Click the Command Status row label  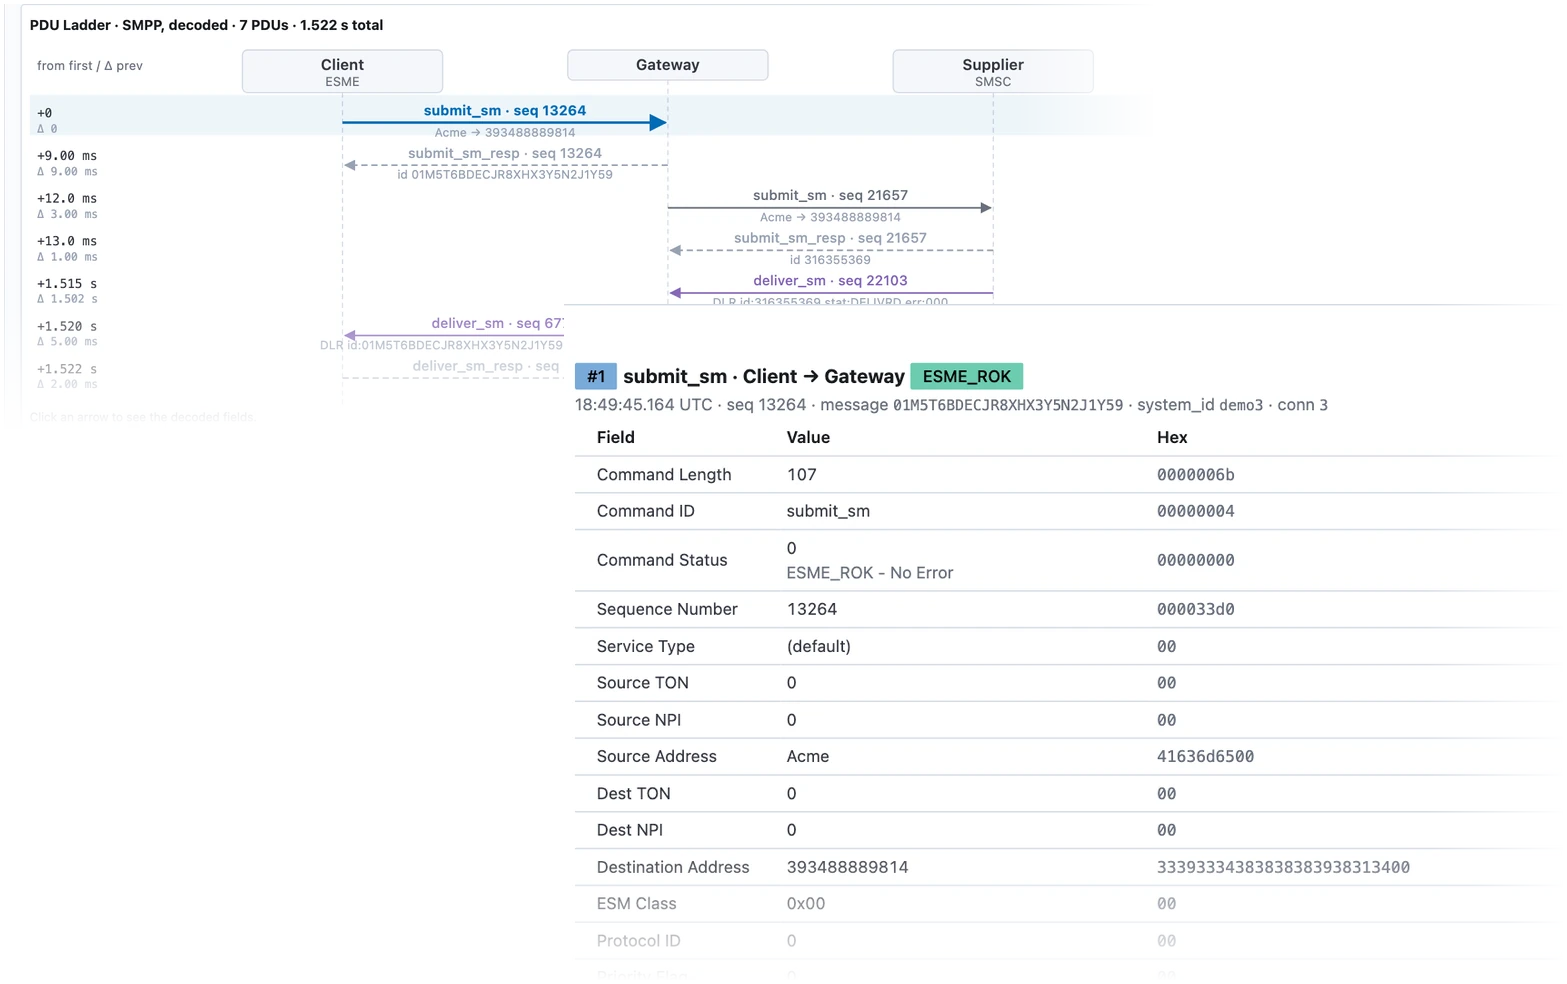point(662,560)
